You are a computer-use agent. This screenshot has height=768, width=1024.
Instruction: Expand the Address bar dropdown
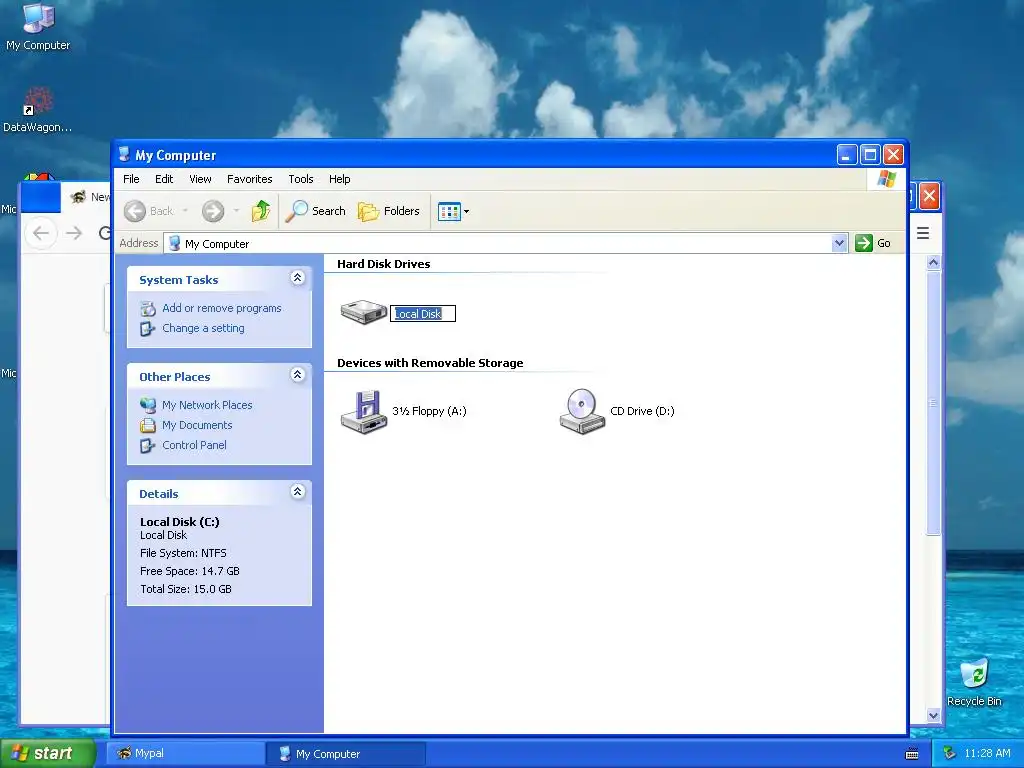click(x=839, y=243)
